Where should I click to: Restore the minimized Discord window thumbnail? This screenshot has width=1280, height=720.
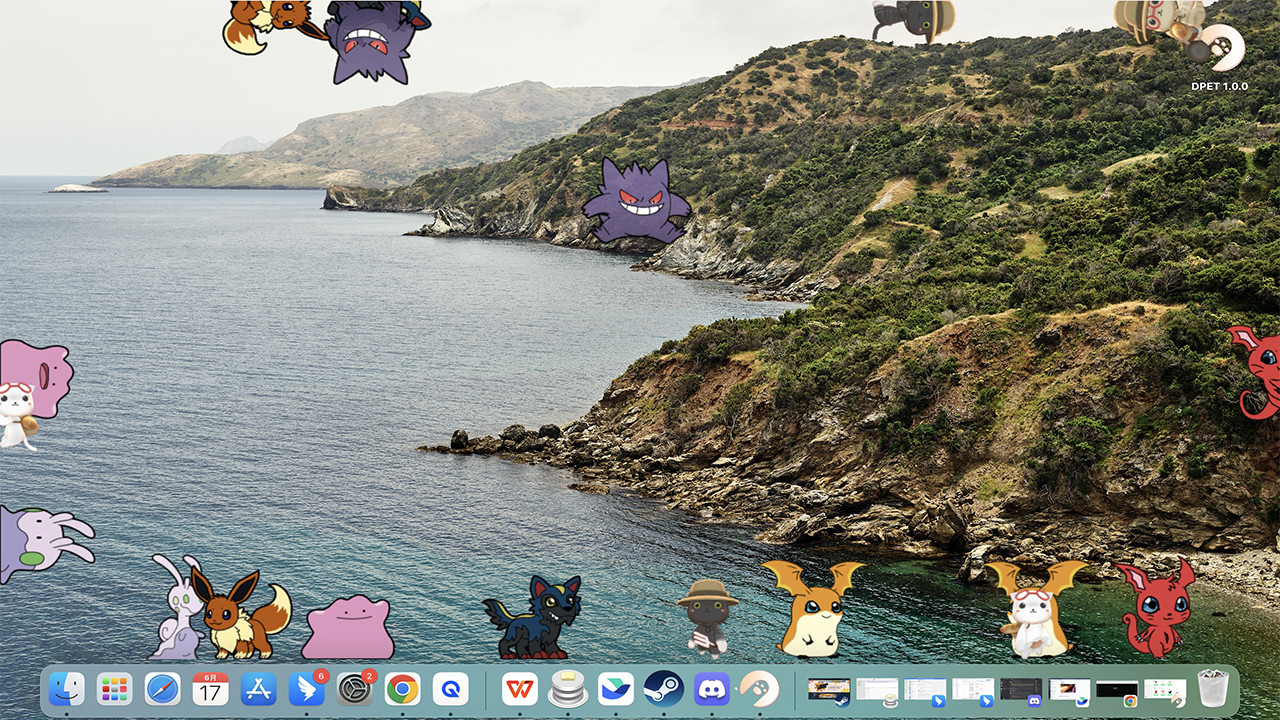click(1020, 686)
